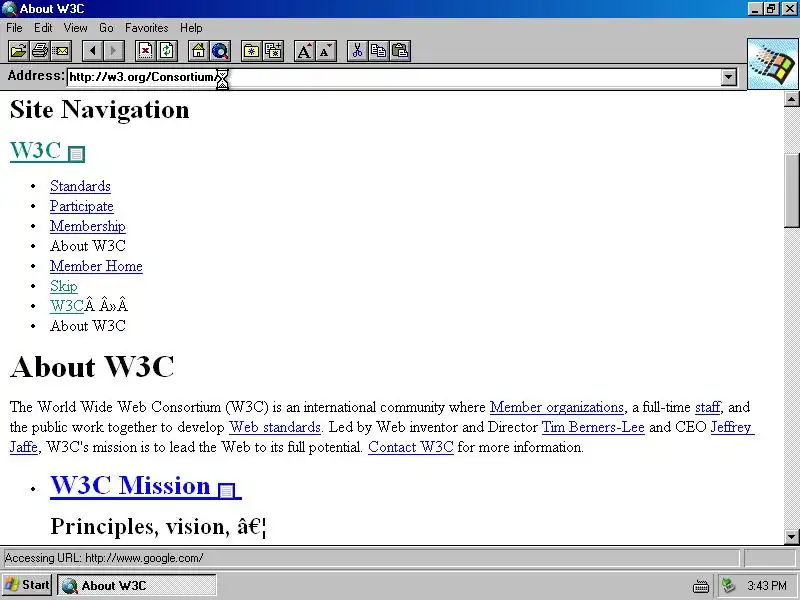Click the small page icon next to the W3C Mission link
The image size is (800, 600).
click(227, 490)
